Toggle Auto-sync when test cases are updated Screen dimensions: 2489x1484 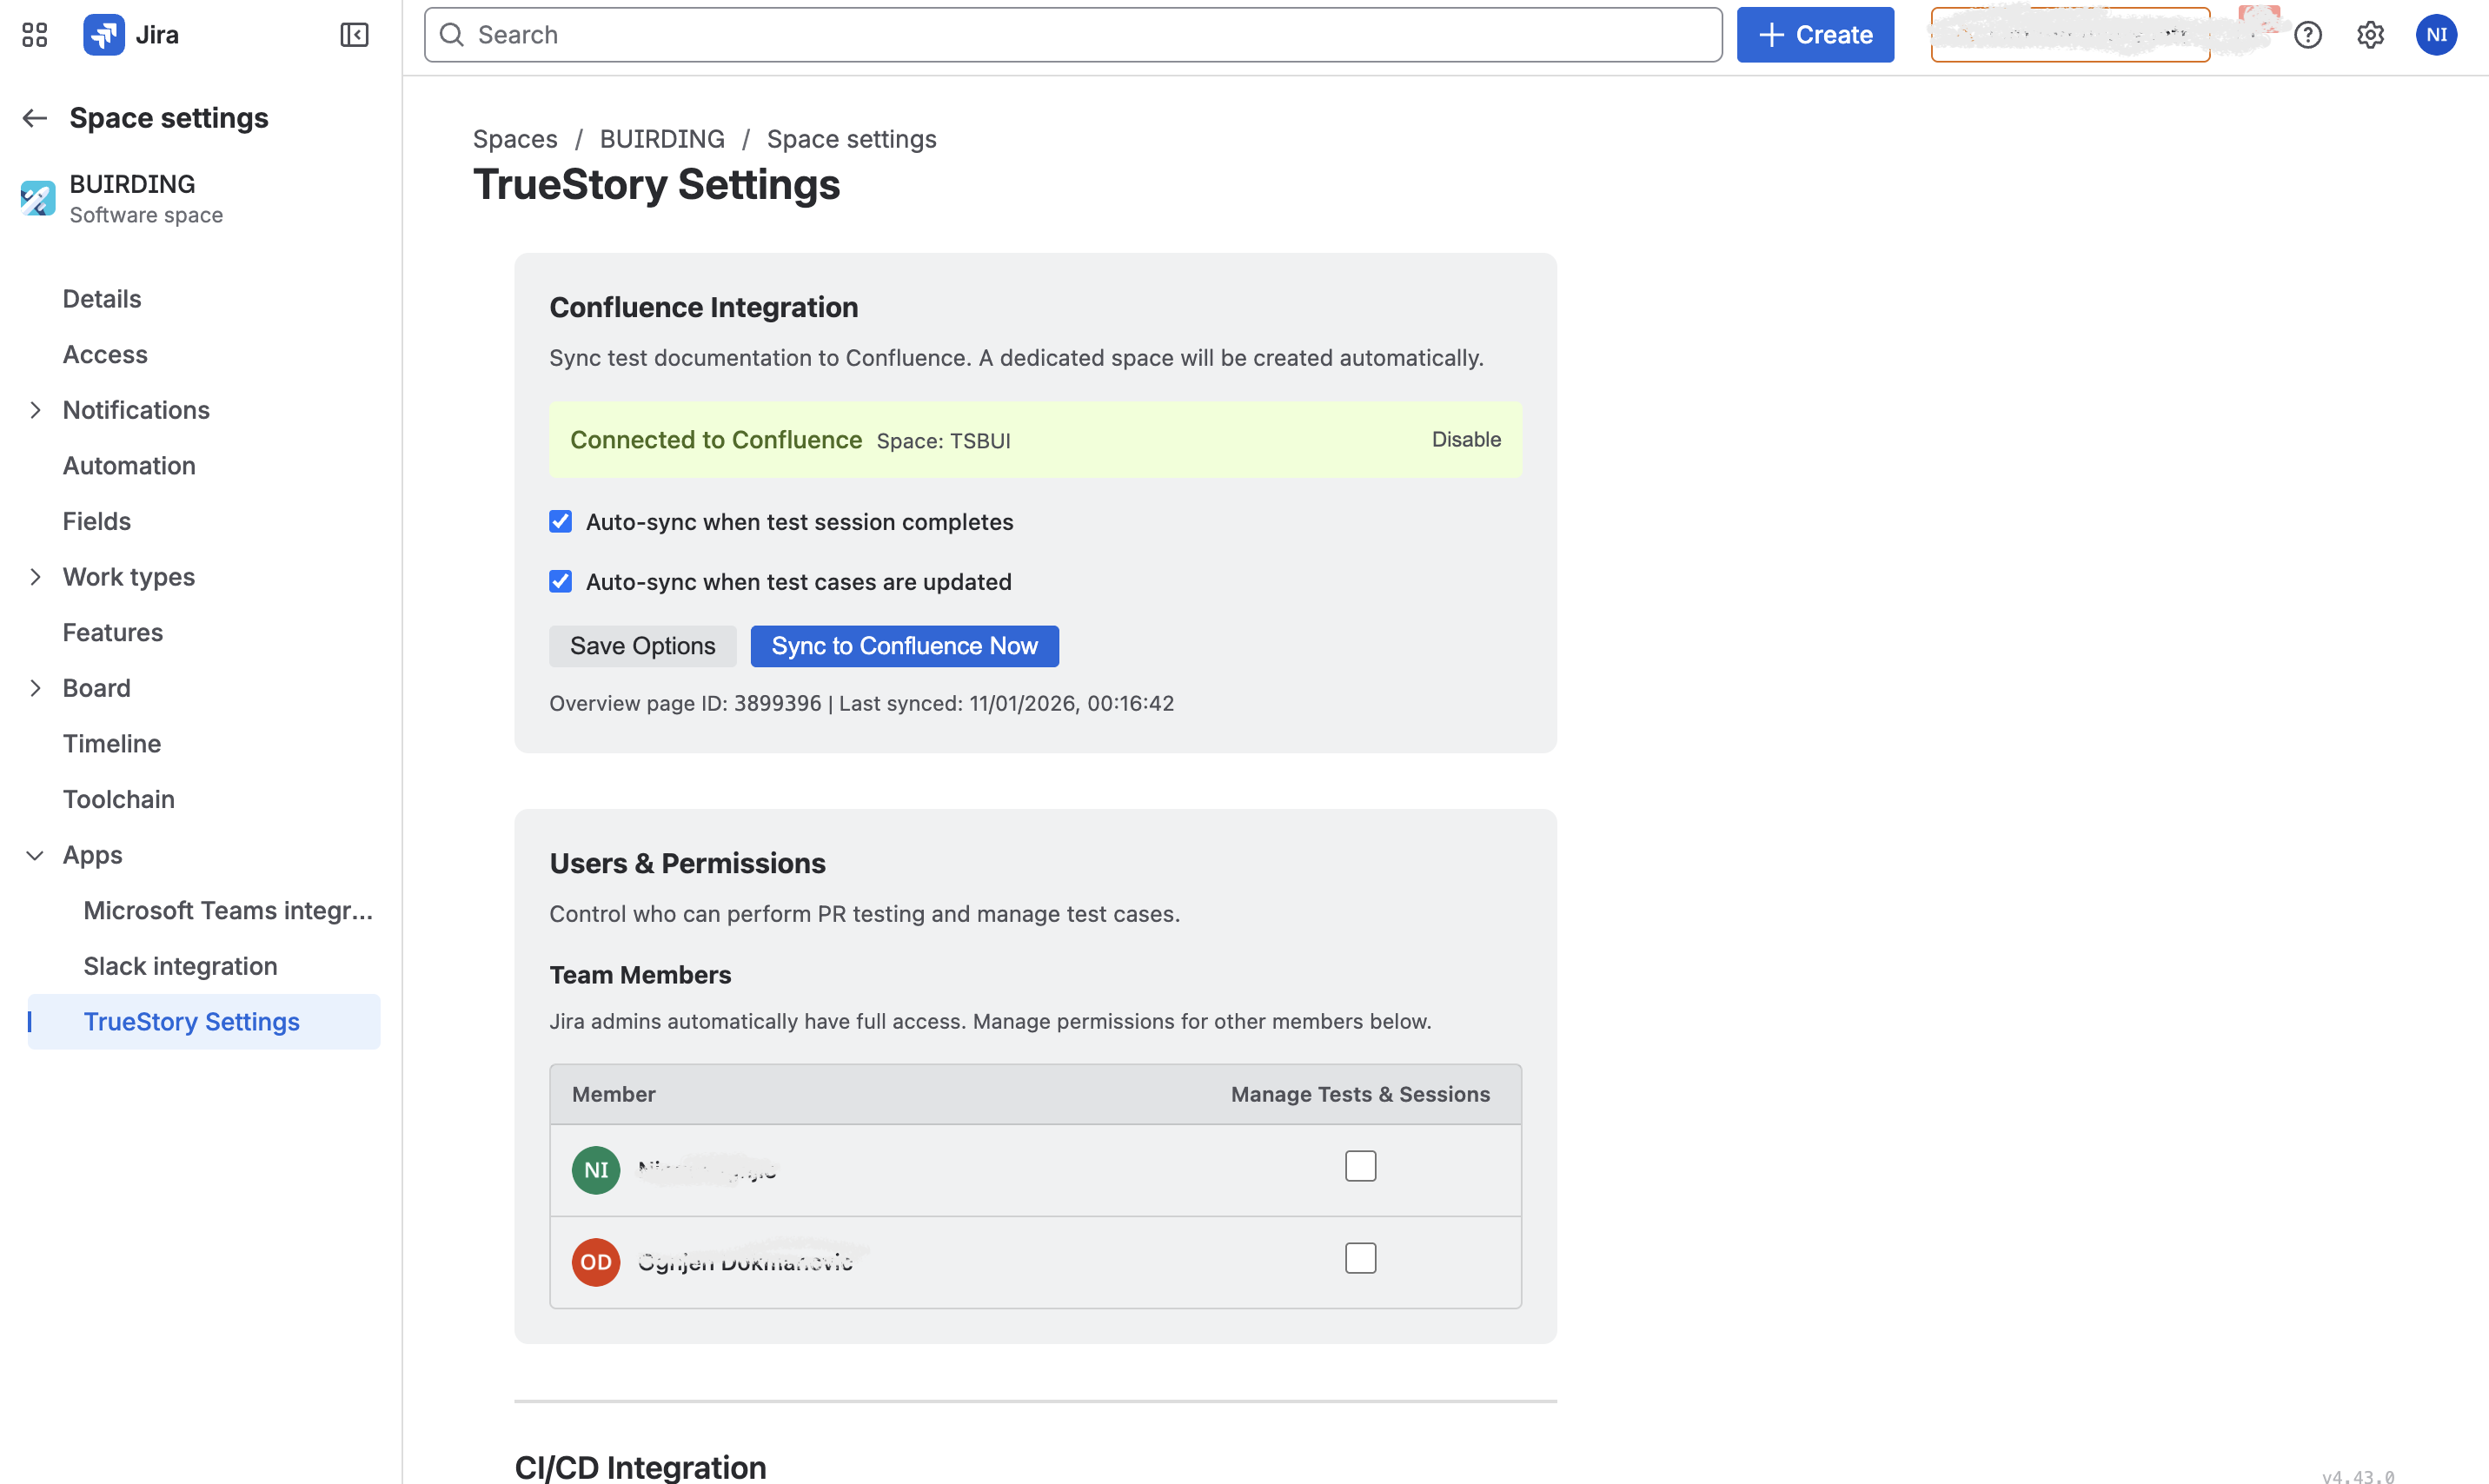(x=561, y=582)
